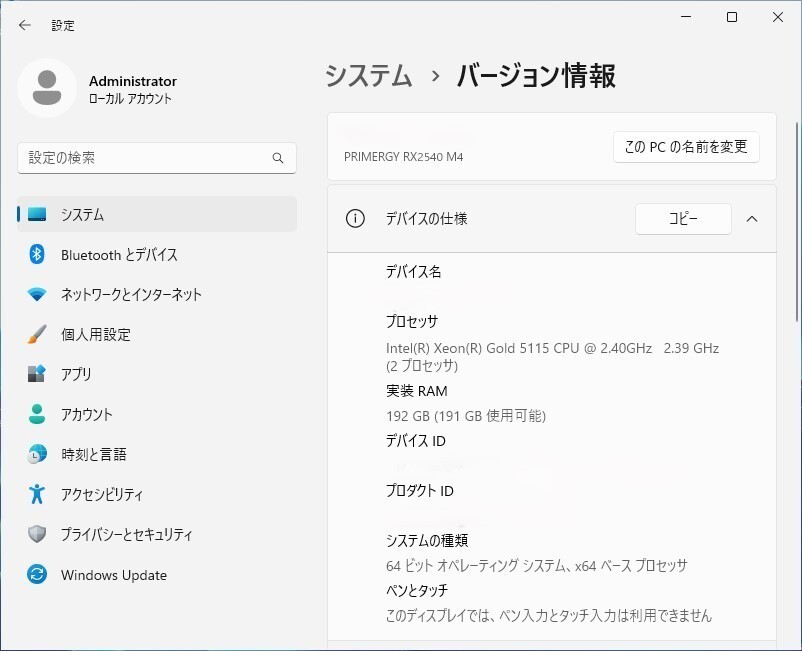Click the システム breadcrumb link
802x651 pixels.
(x=368, y=76)
